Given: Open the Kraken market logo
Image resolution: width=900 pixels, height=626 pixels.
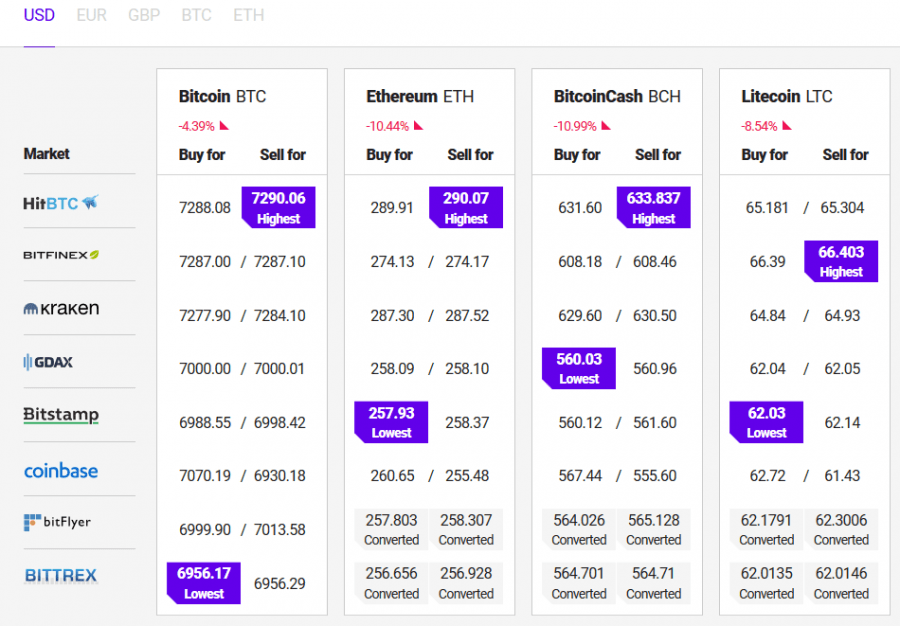Looking at the screenshot, I should pyautogui.click(x=61, y=309).
